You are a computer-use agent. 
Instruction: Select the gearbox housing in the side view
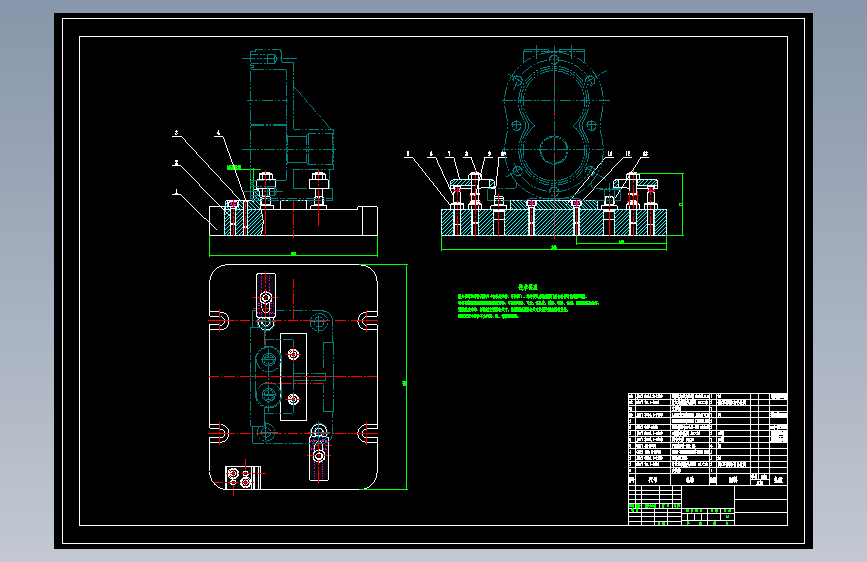click(290, 124)
